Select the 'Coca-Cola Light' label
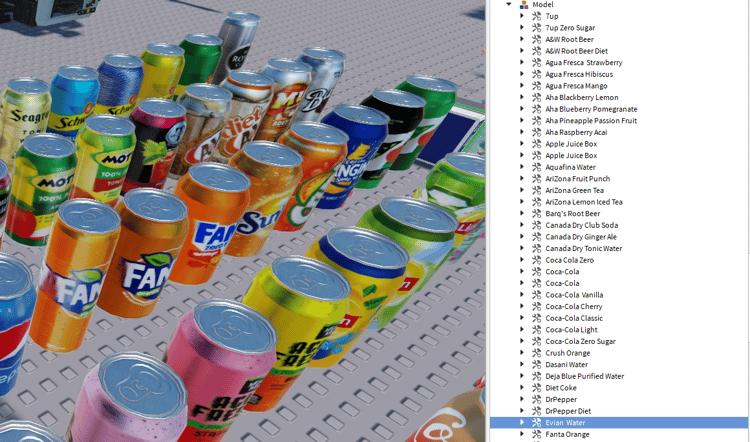 (x=572, y=330)
